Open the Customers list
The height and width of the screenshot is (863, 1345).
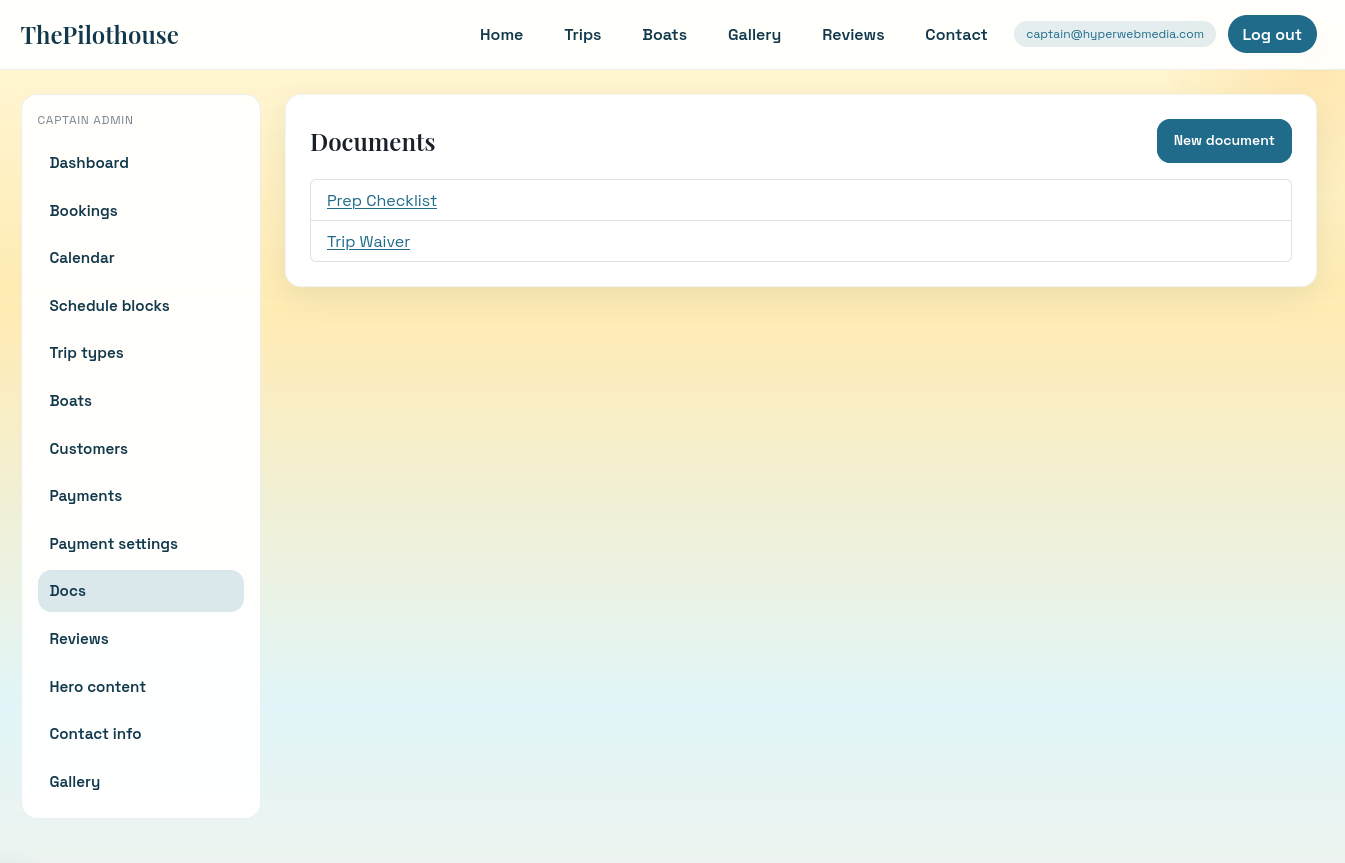[x=88, y=448]
